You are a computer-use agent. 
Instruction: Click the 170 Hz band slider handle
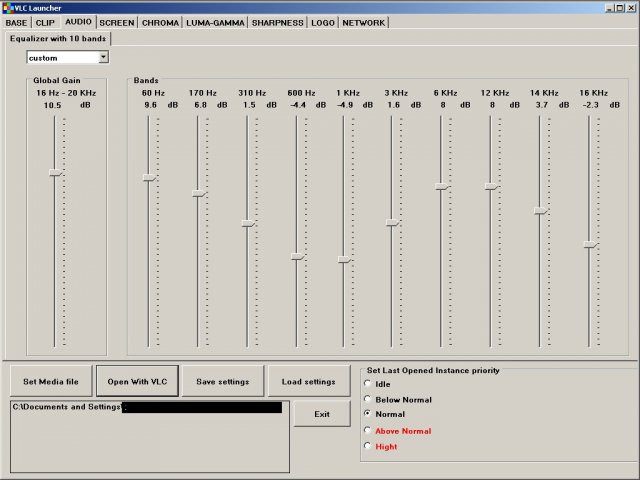[199, 193]
